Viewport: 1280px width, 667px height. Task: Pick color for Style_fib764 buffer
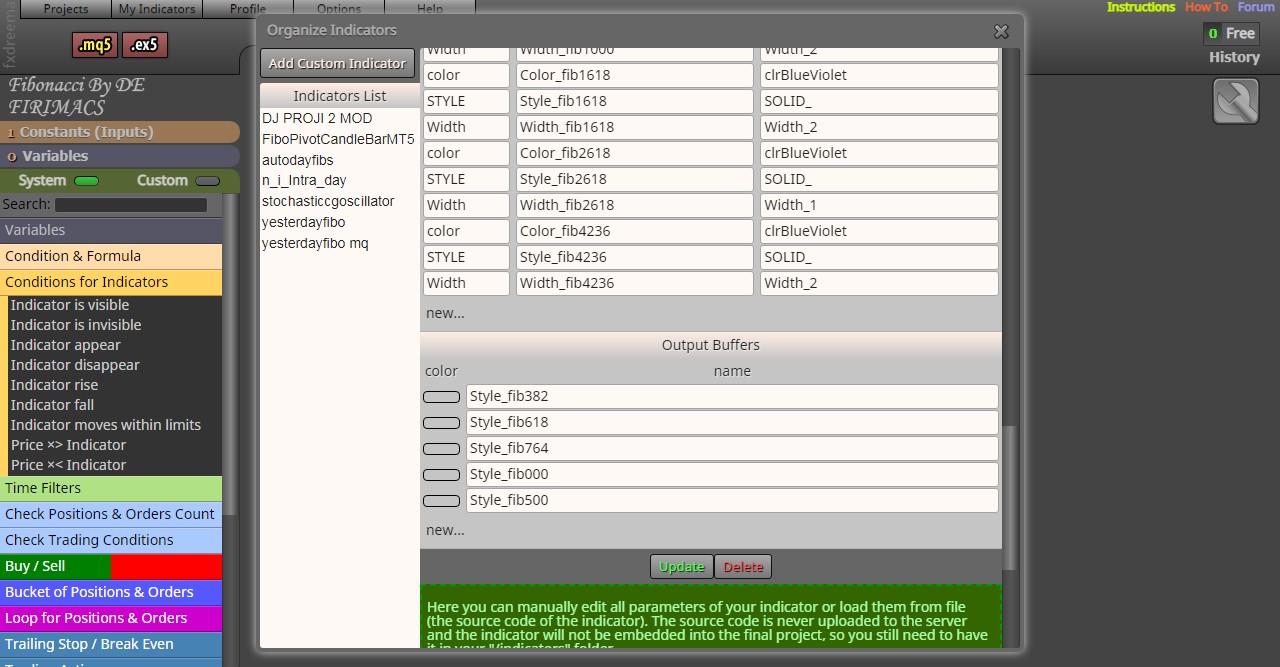point(442,449)
